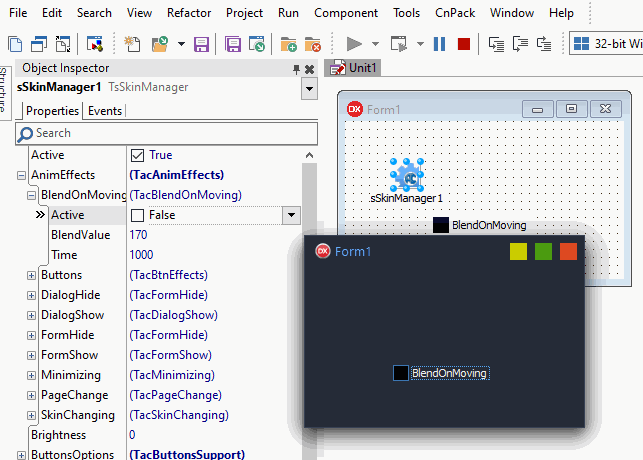Select the Events tab in Object Inspector
The height and width of the screenshot is (460, 643).
(x=105, y=111)
